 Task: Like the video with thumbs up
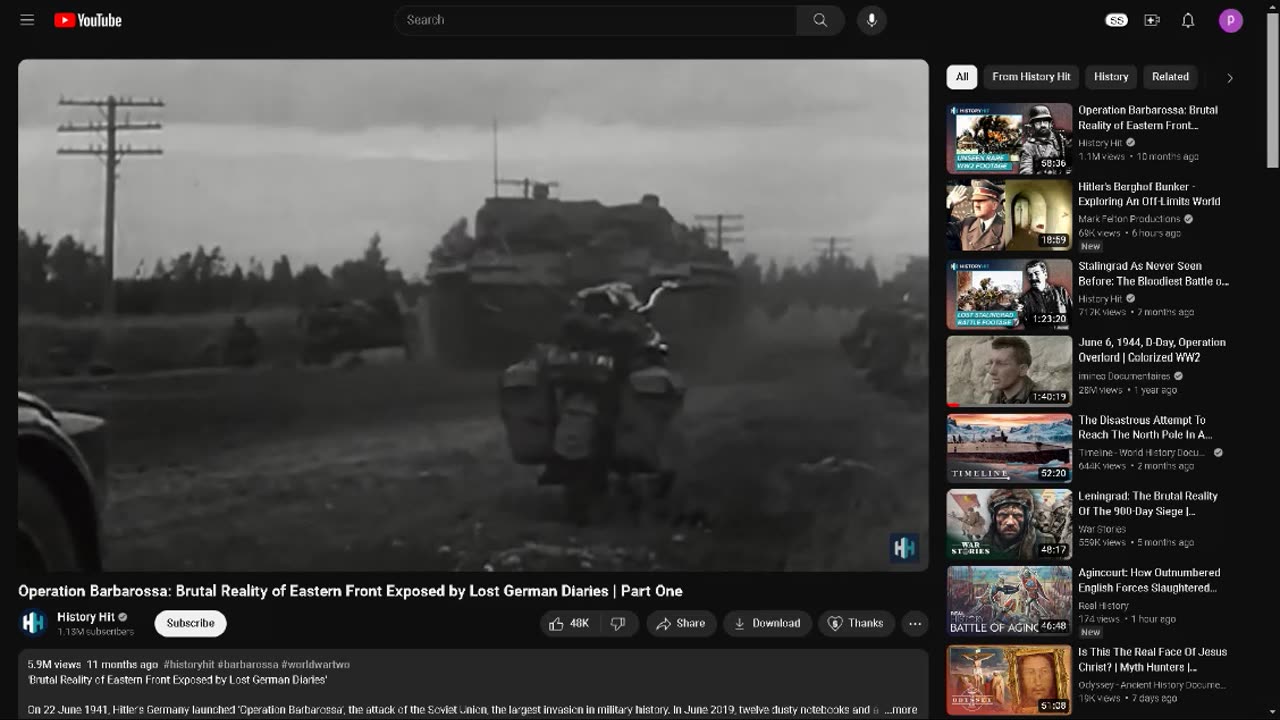[x=569, y=623]
